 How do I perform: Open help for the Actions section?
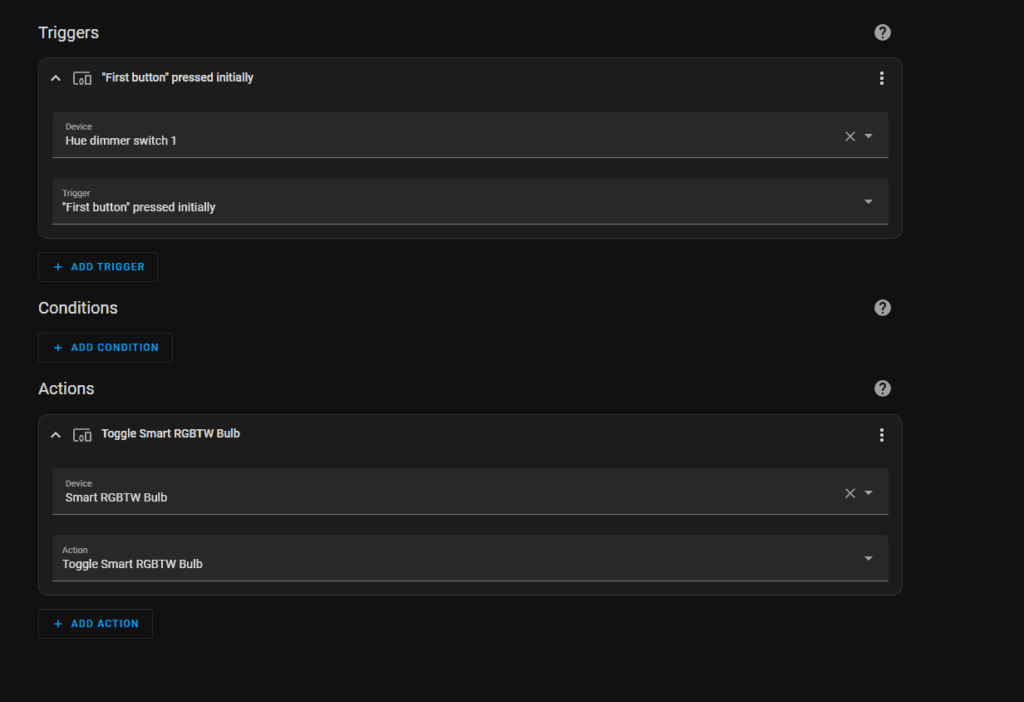point(882,388)
